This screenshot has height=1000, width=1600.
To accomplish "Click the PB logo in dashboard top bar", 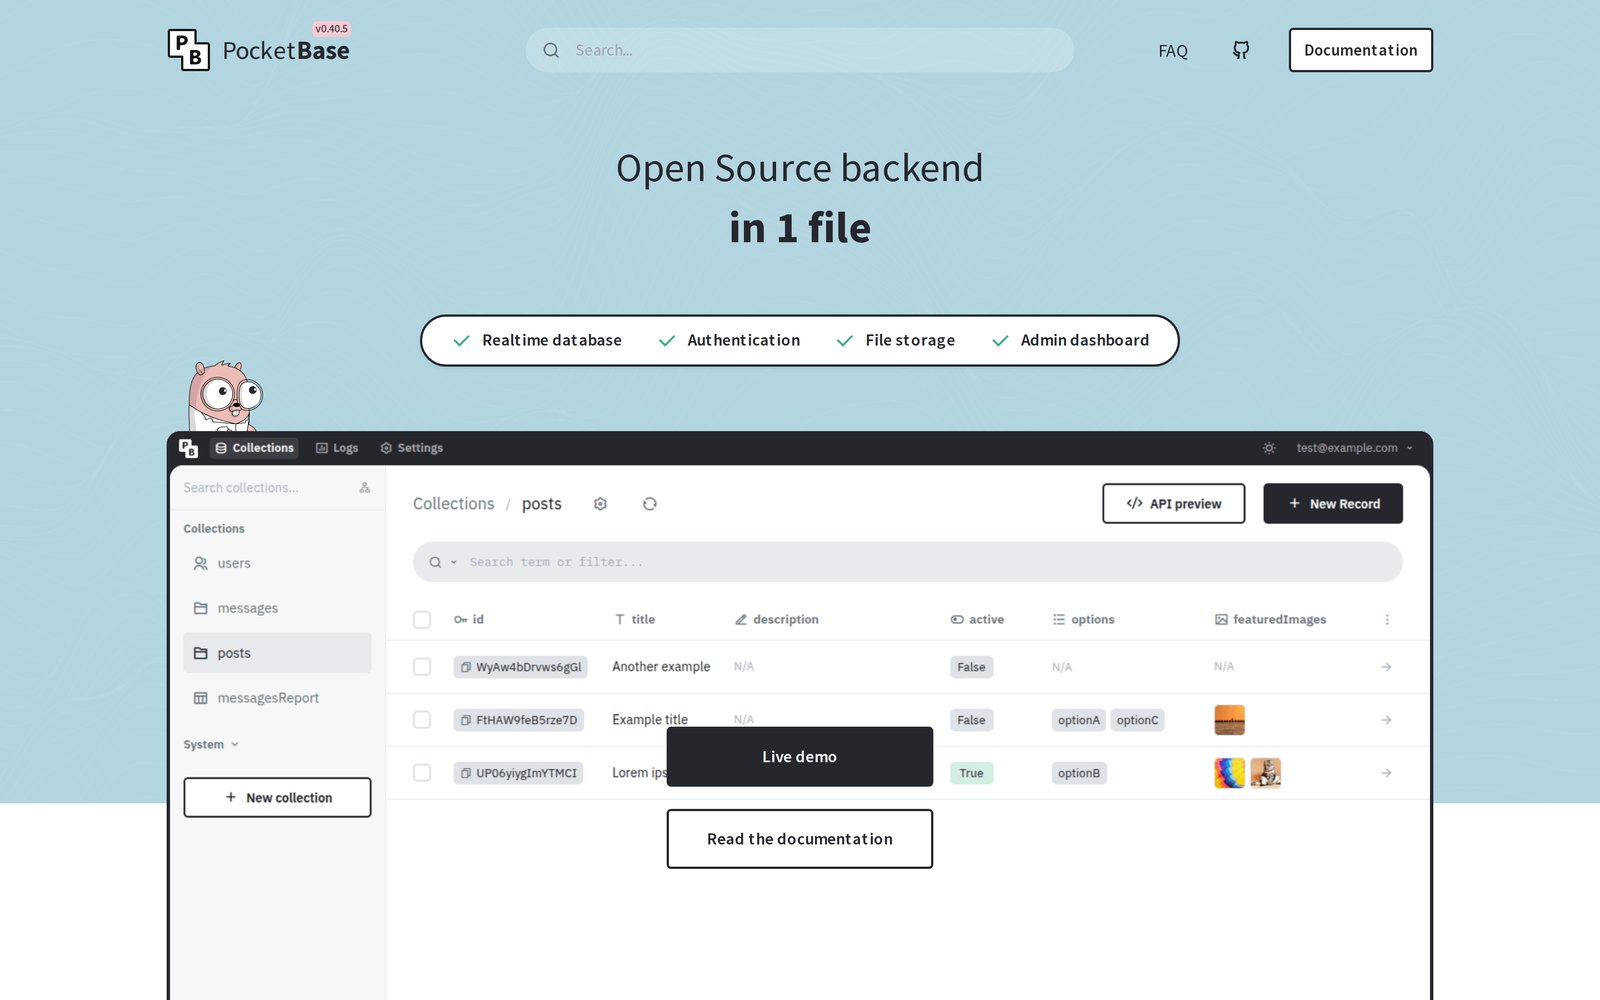I will click(188, 448).
